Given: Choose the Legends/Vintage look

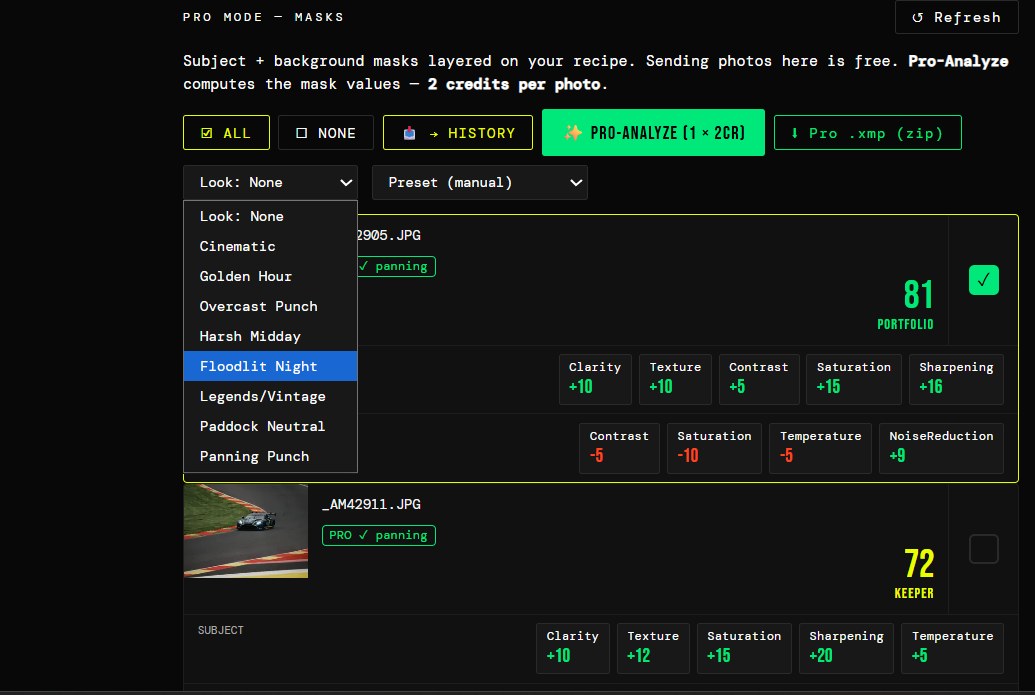Looking at the screenshot, I should tap(271, 397).
